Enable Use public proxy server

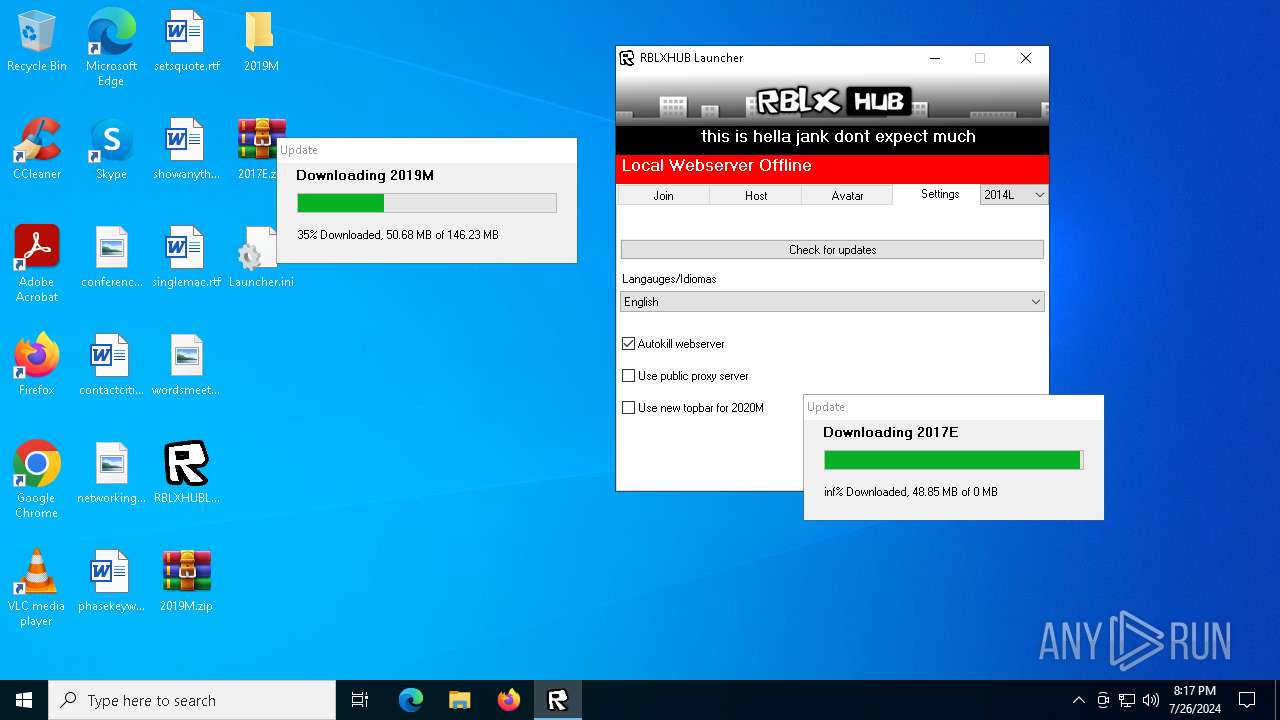pyautogui.click(x=628, y=376)
